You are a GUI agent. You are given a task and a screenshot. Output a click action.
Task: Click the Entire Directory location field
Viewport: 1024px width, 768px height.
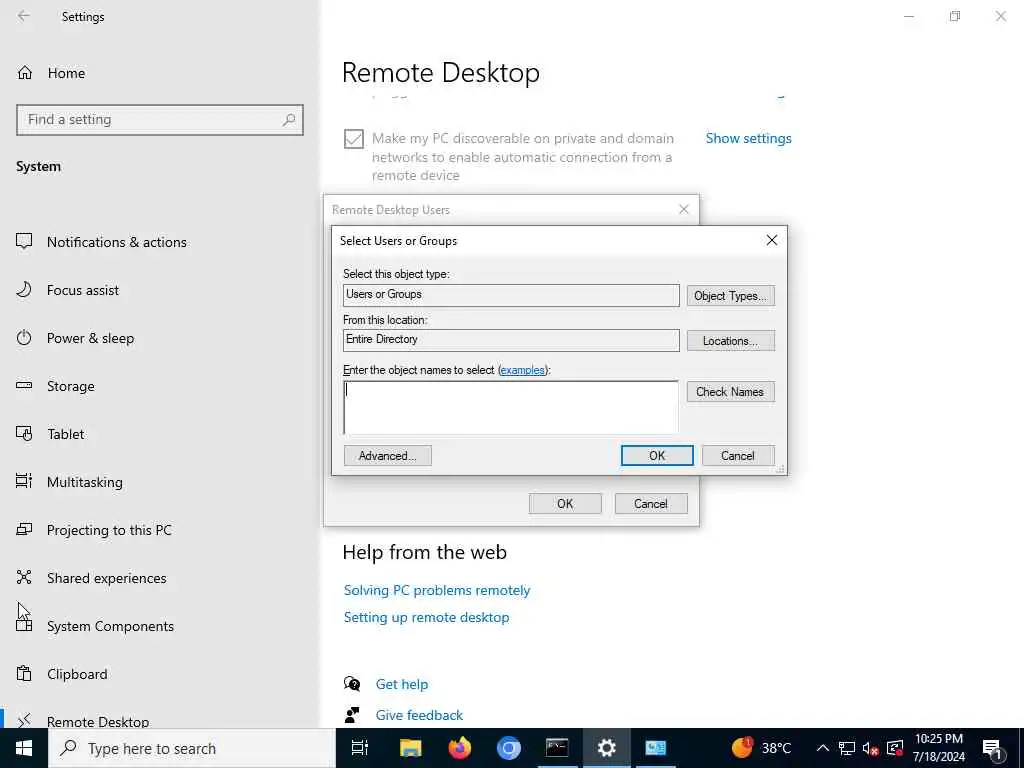point(511,340)
